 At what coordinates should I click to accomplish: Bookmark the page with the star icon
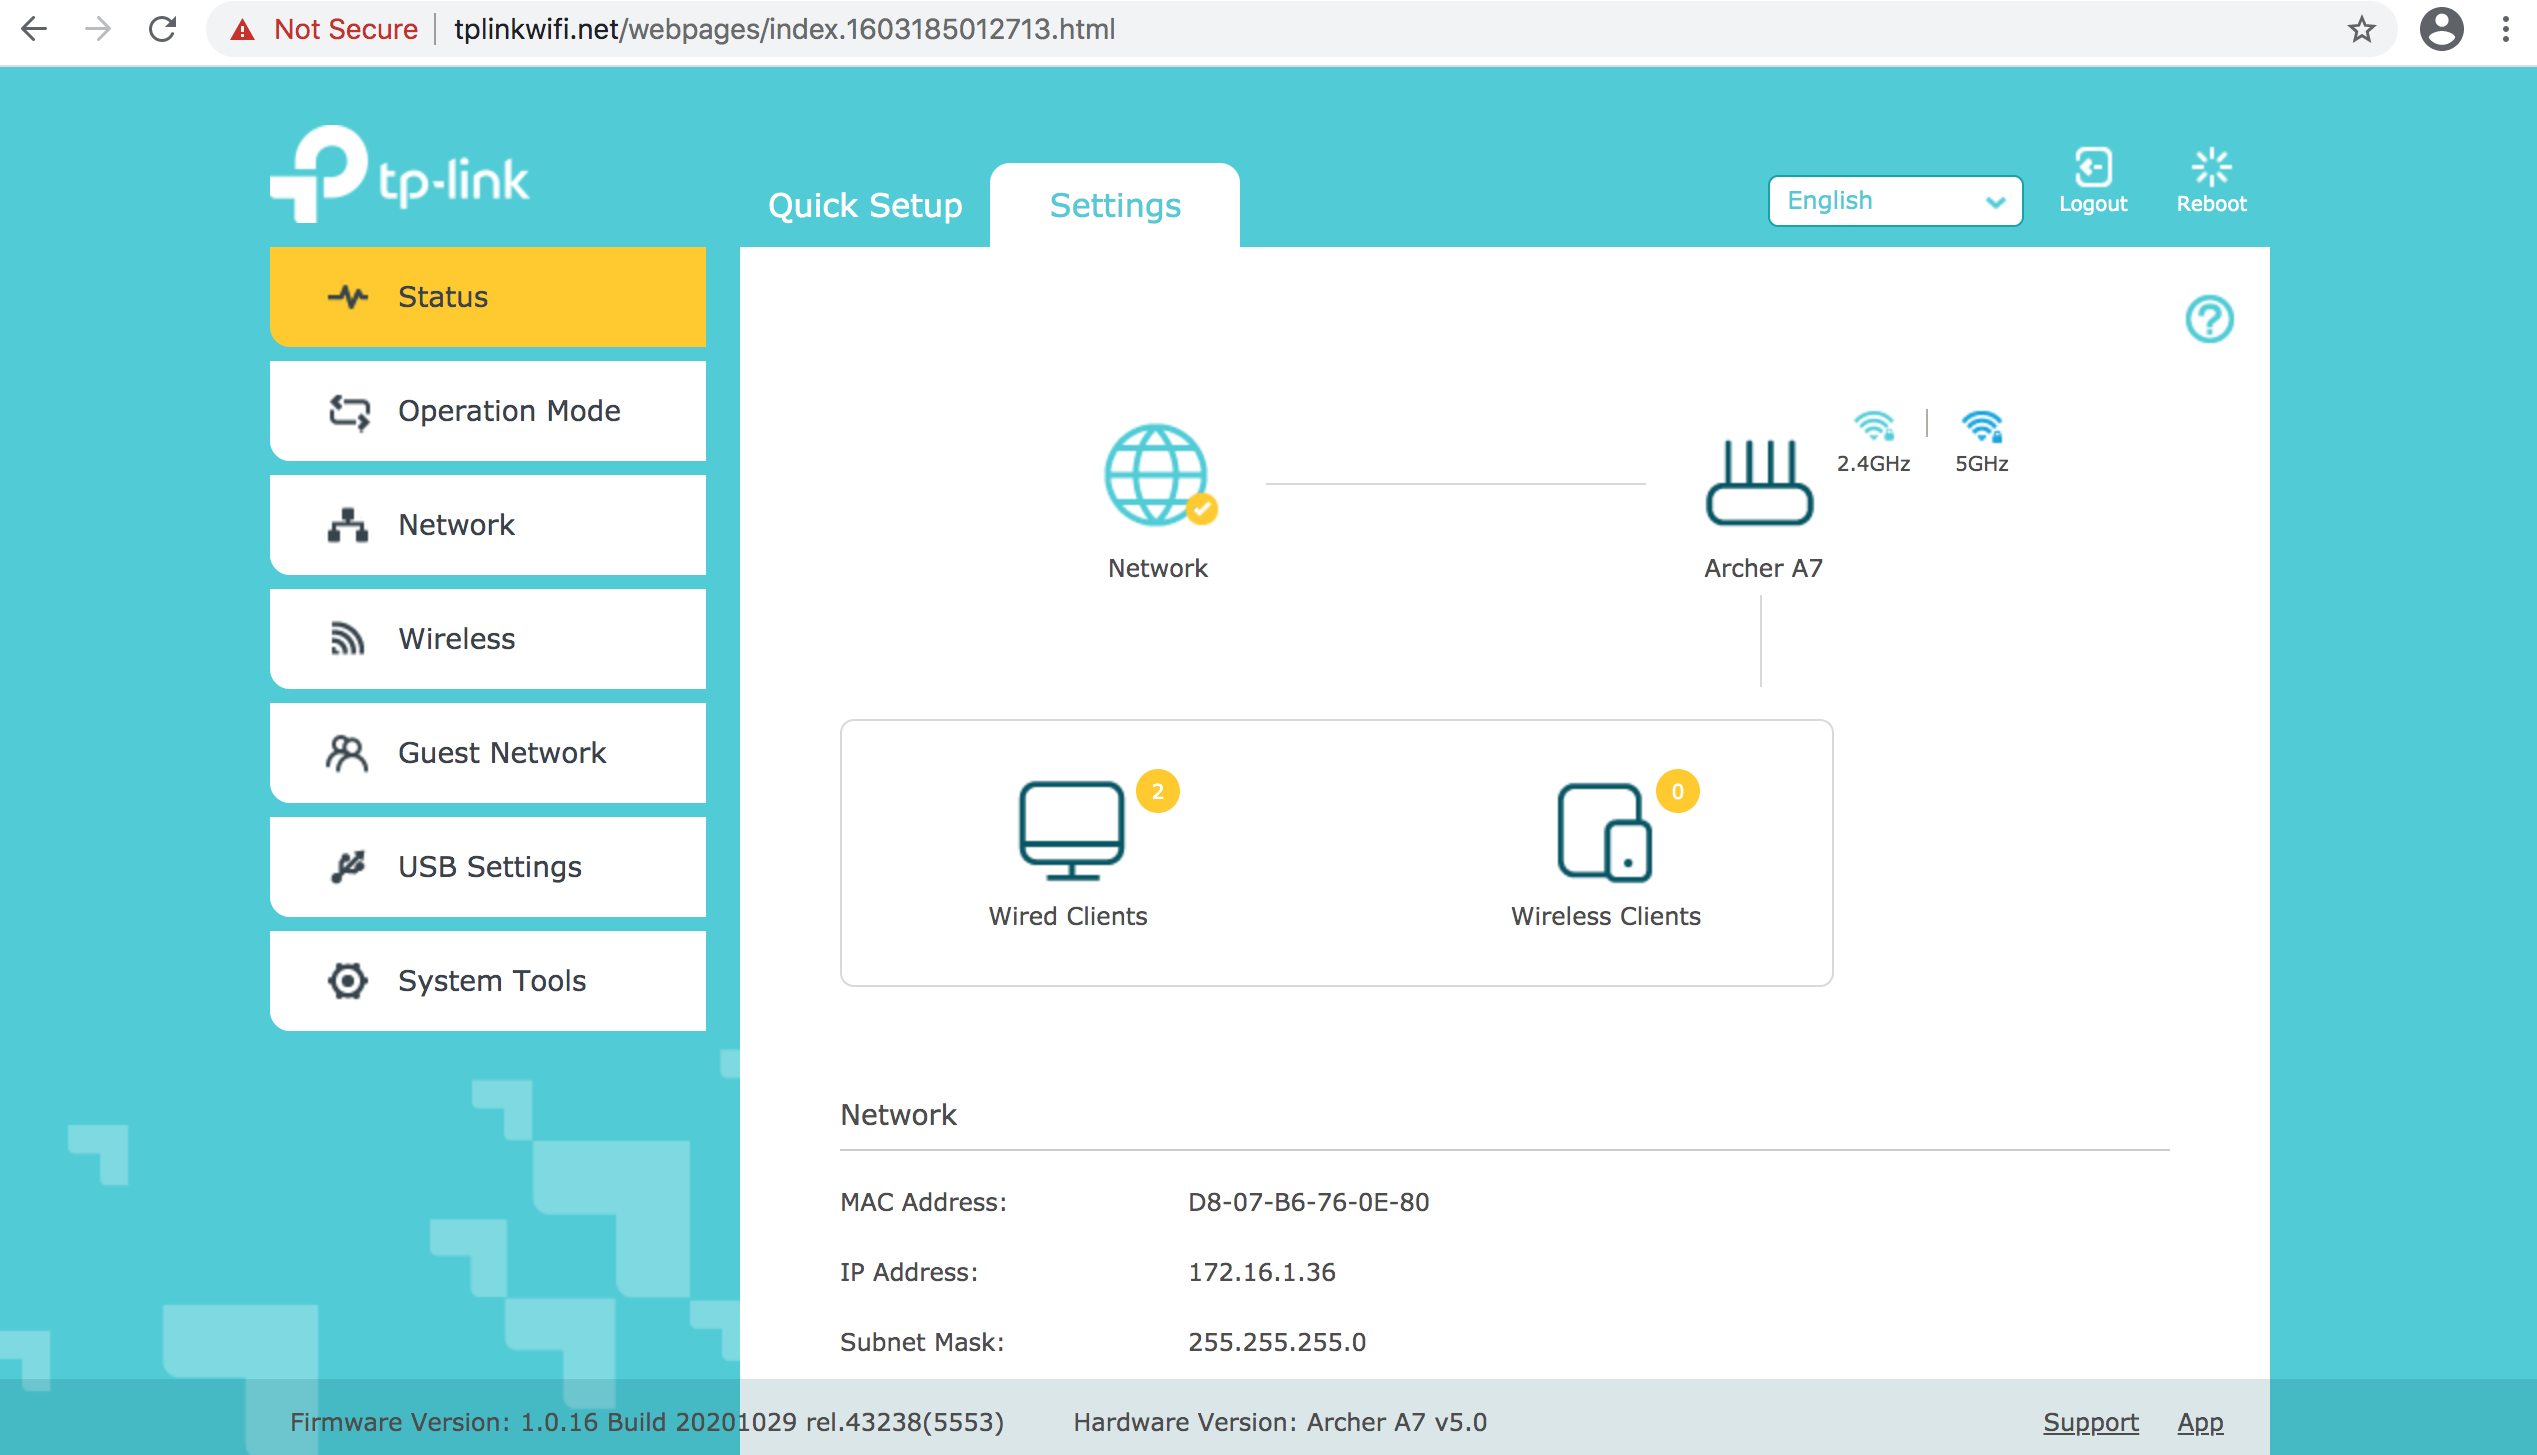click(x=2361, y=29)
